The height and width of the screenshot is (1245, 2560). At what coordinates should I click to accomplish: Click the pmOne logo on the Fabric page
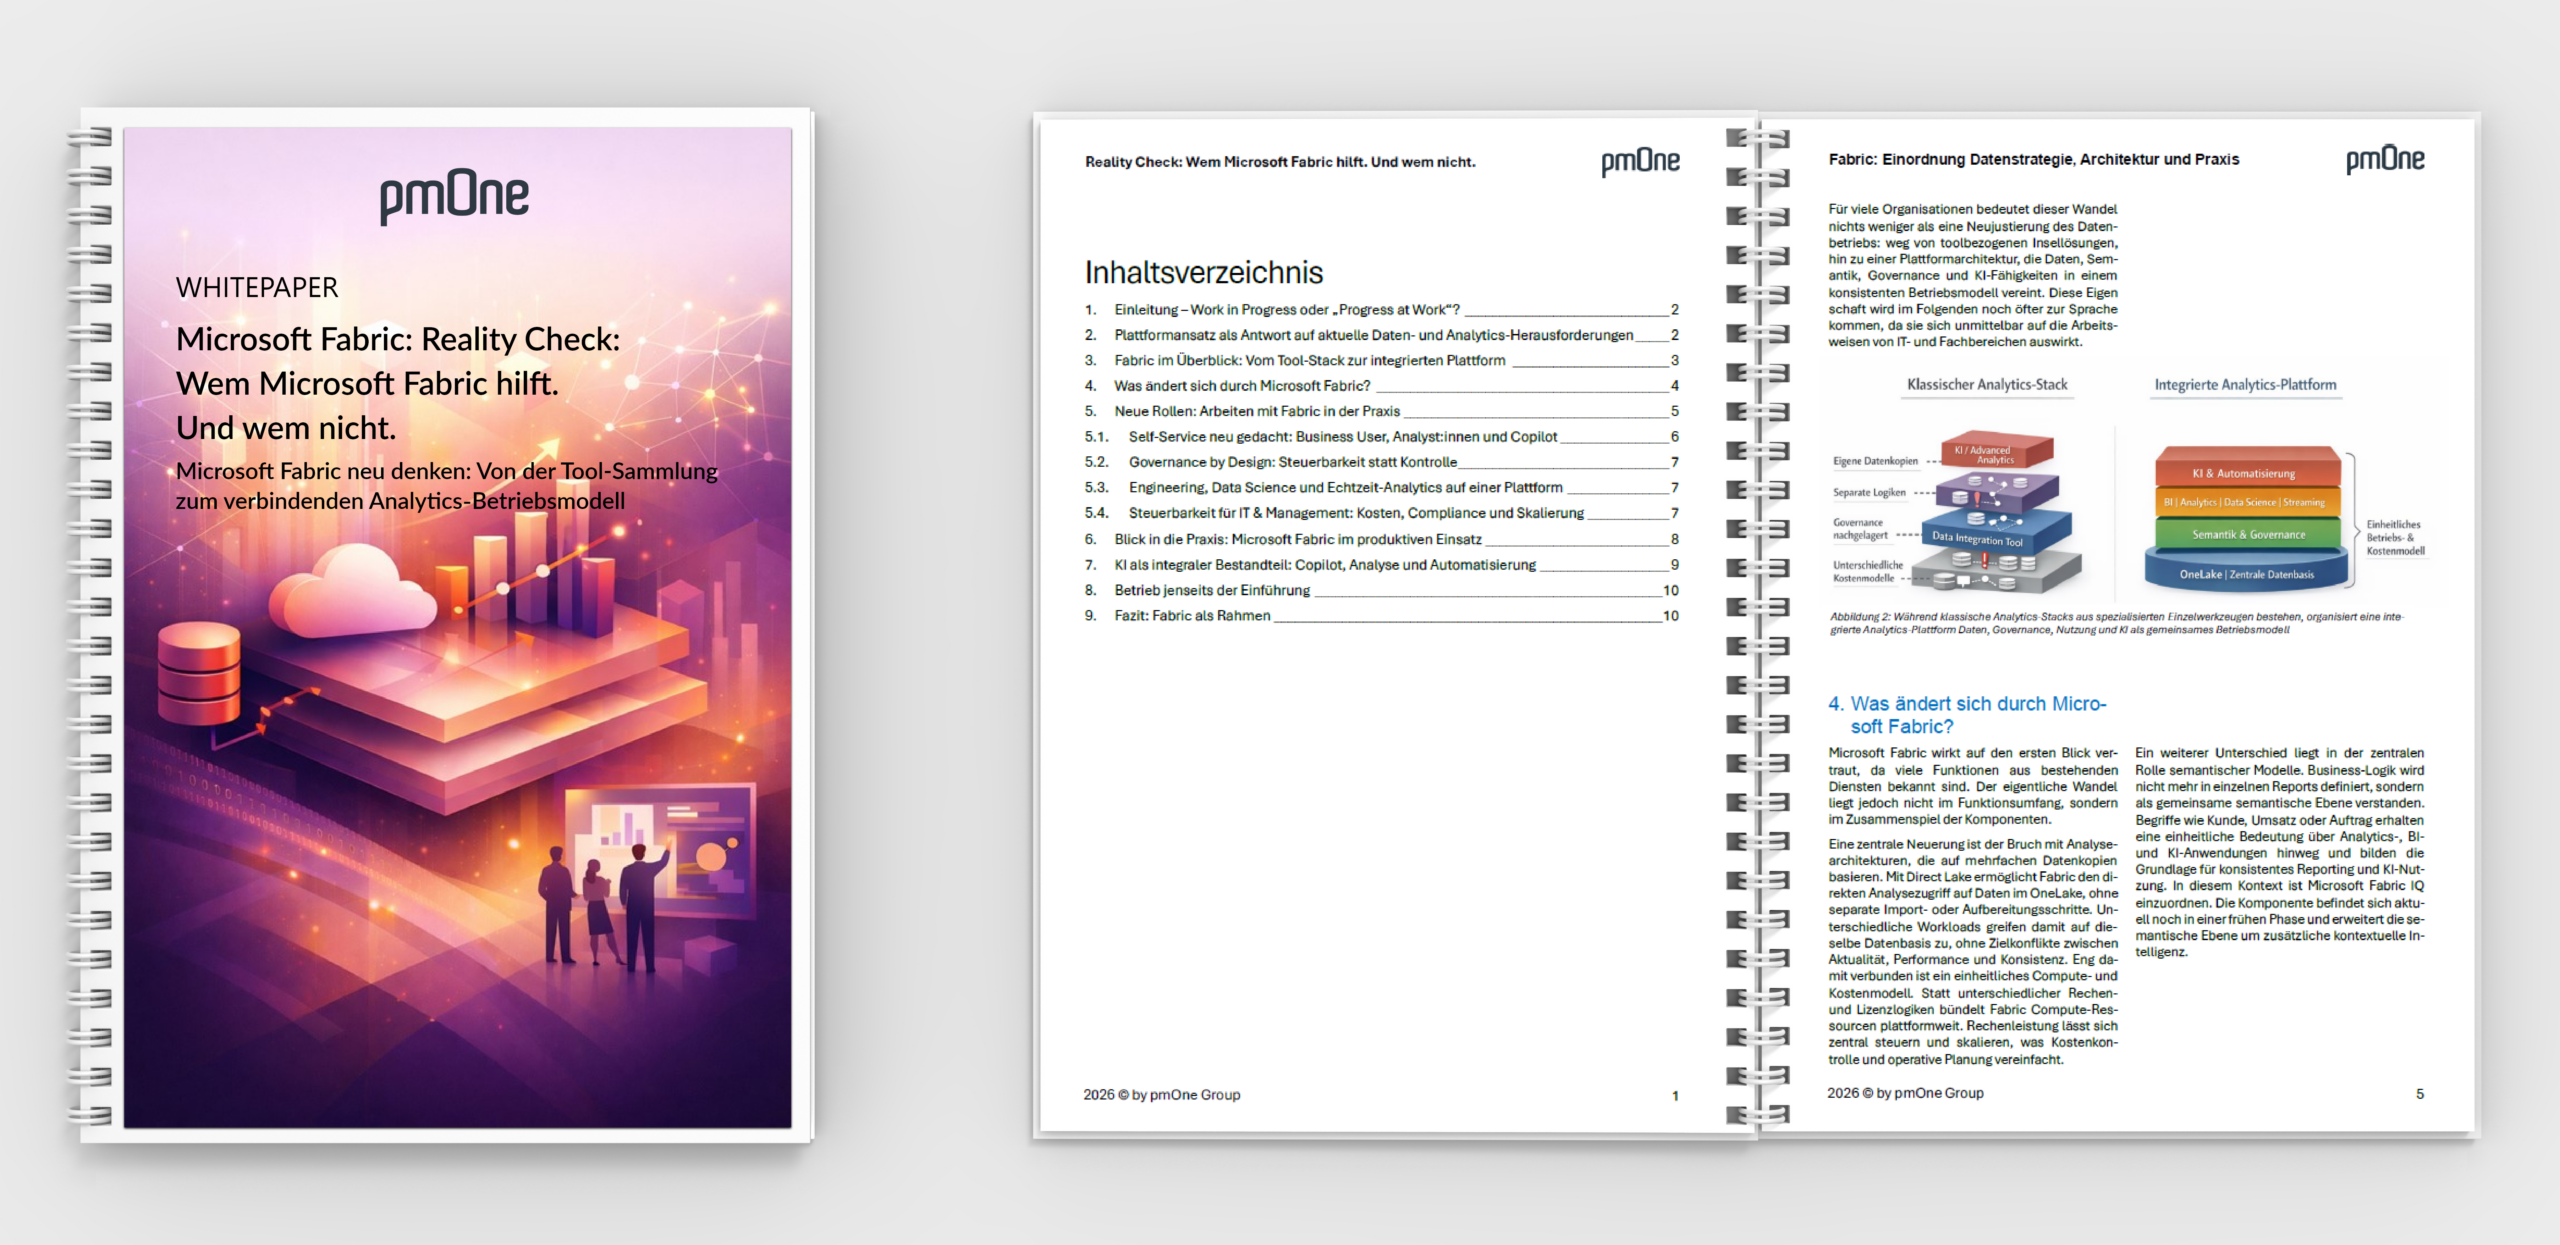[x=2385, y=160]
